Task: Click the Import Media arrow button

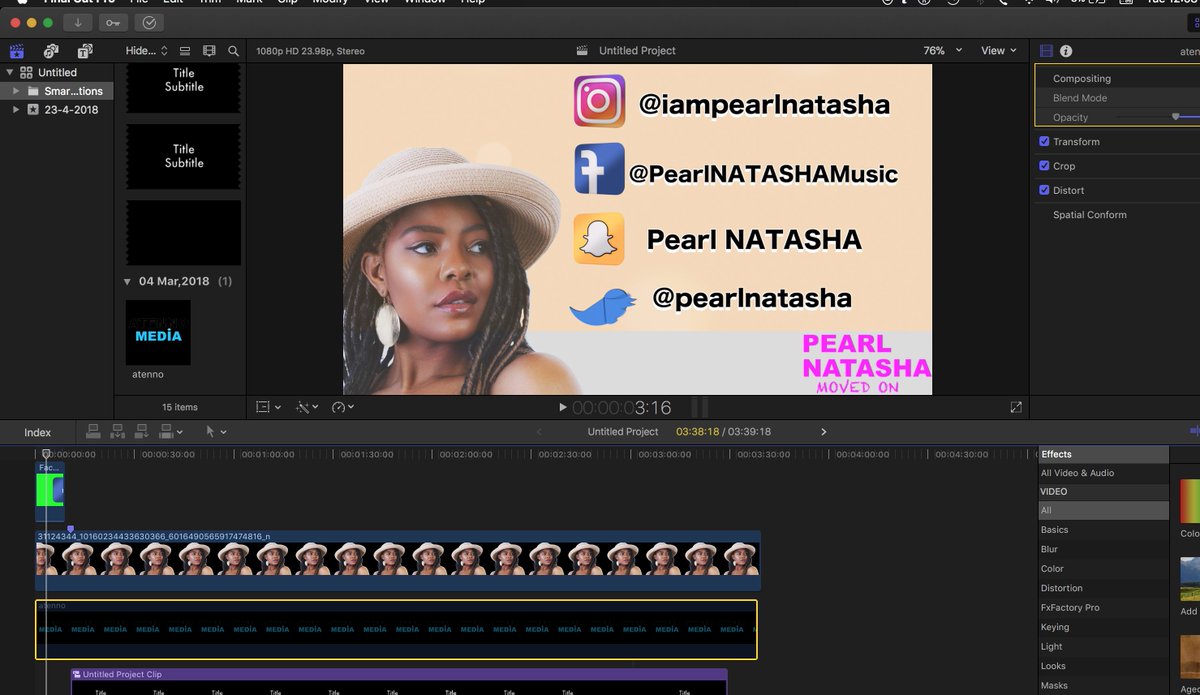Action: point(77,22)
